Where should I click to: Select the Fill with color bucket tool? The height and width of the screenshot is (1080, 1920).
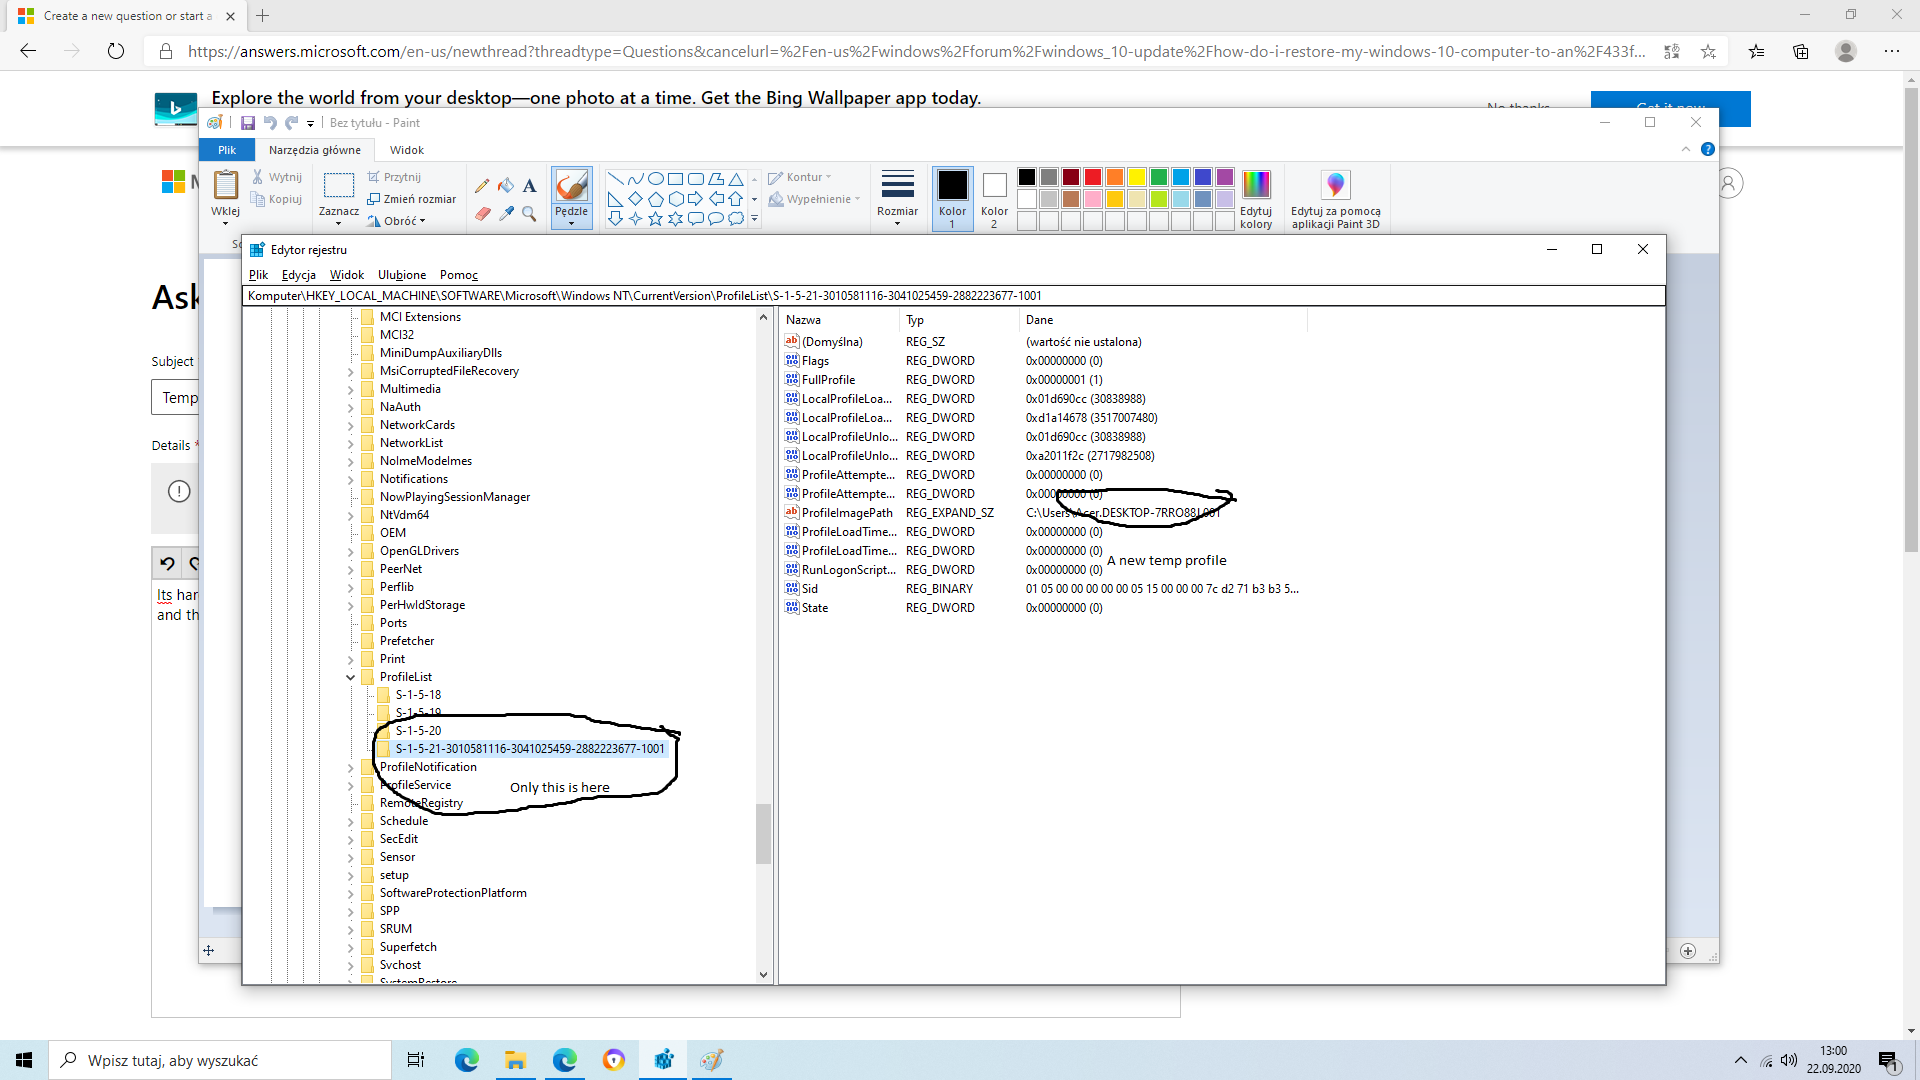point(506,186)
